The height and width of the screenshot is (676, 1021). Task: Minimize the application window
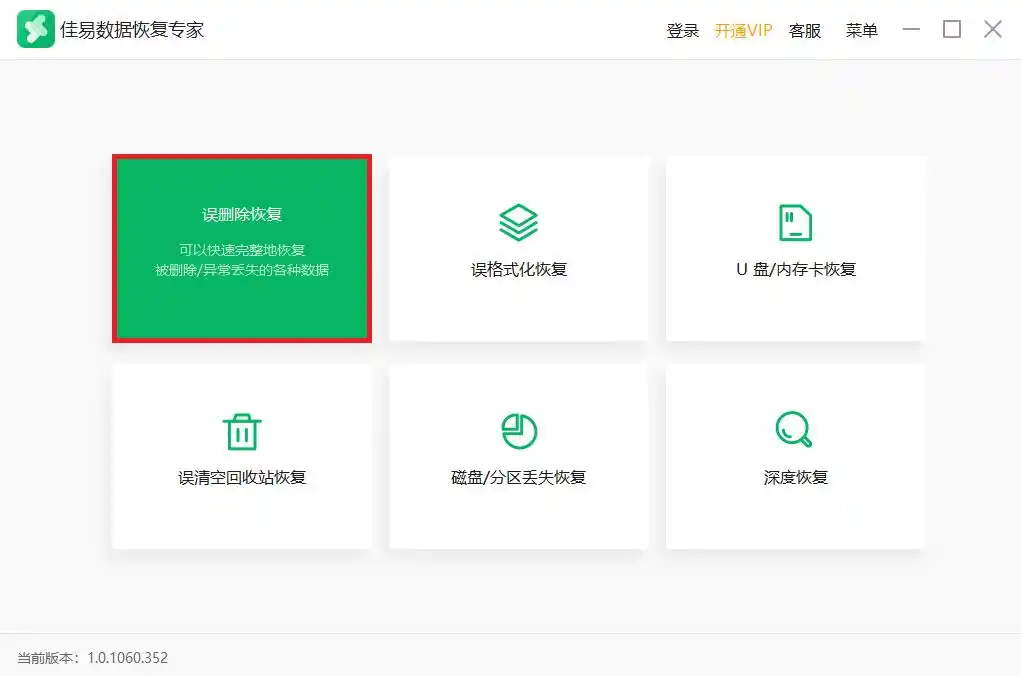[911, 30]
